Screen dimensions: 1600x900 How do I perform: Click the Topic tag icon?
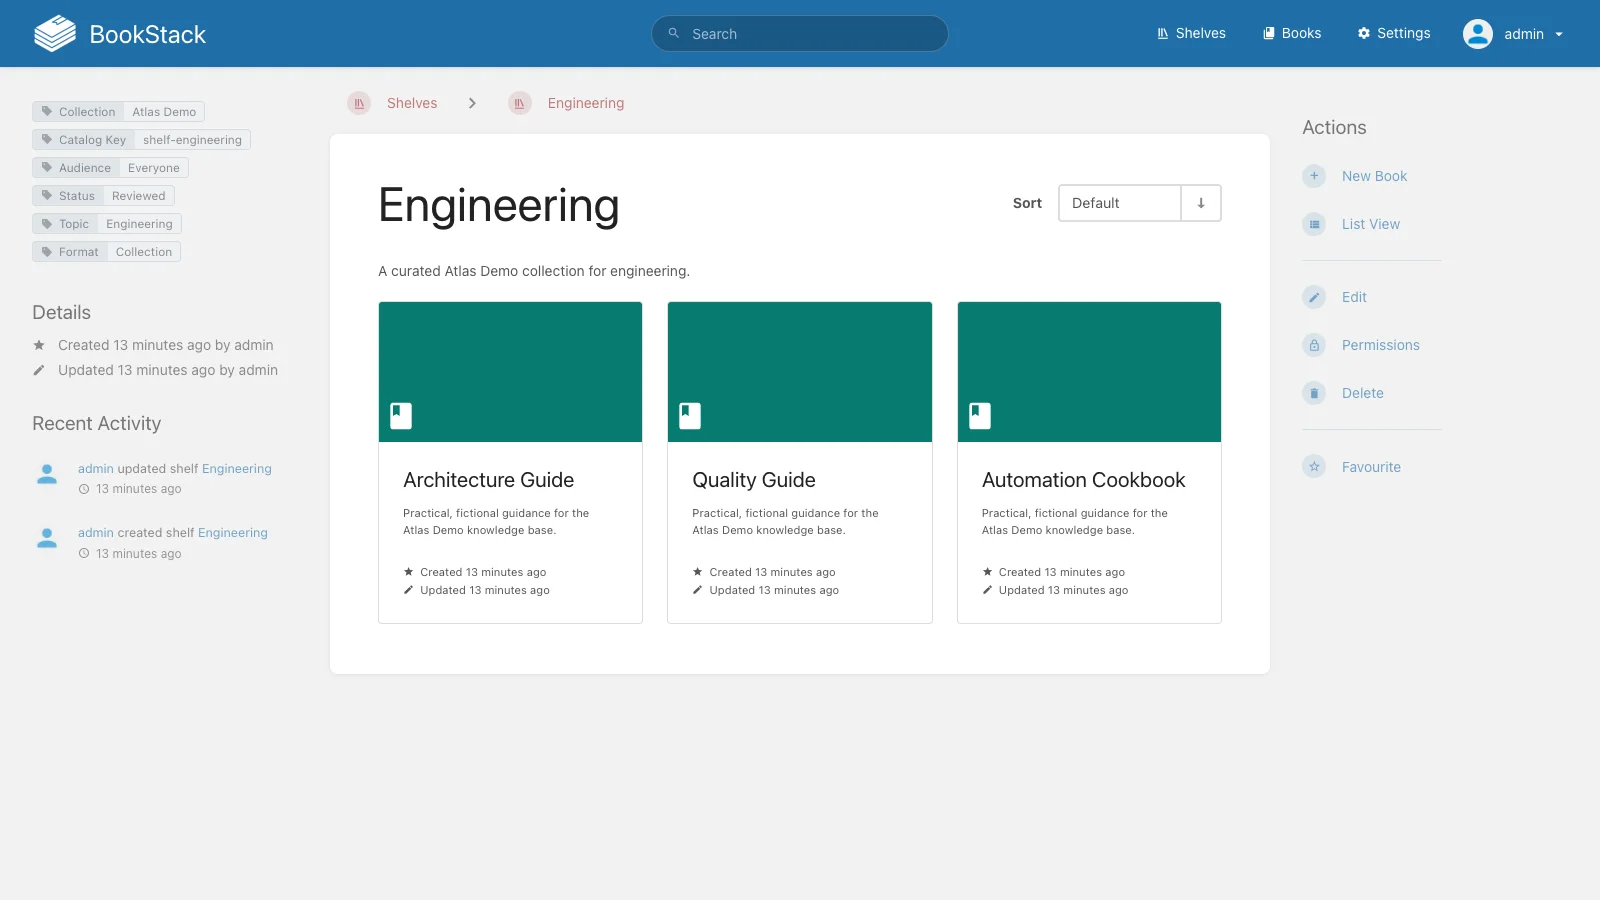click(46, 224)
